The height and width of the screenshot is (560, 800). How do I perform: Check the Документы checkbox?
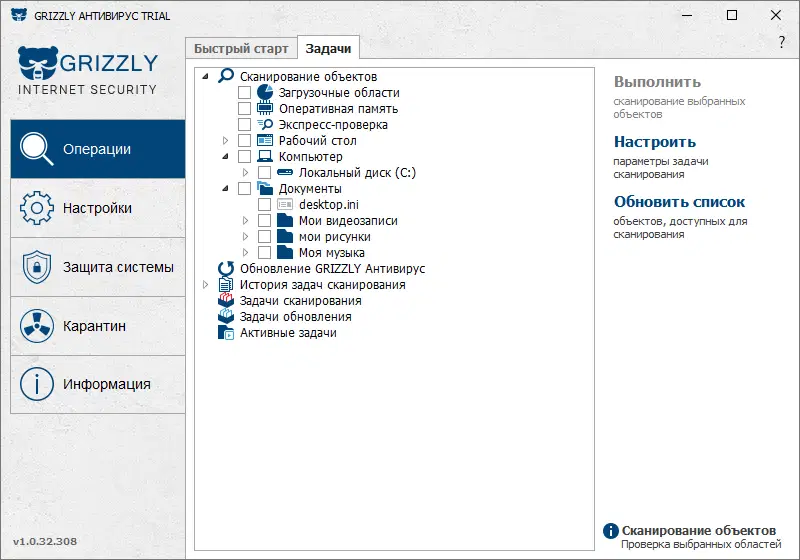pyautogui.click(x=244, y=188)
